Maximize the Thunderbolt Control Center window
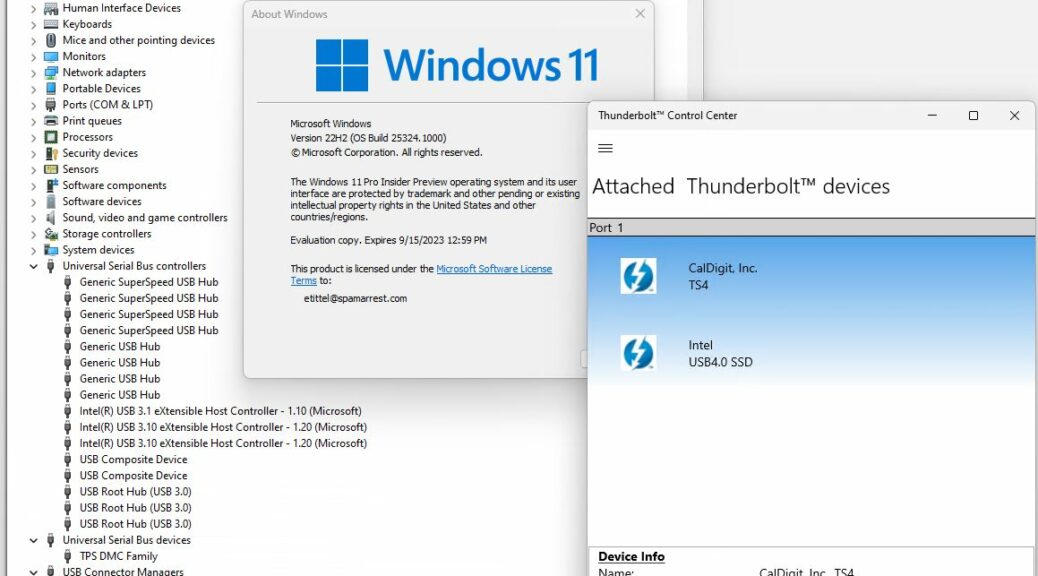 973,115
